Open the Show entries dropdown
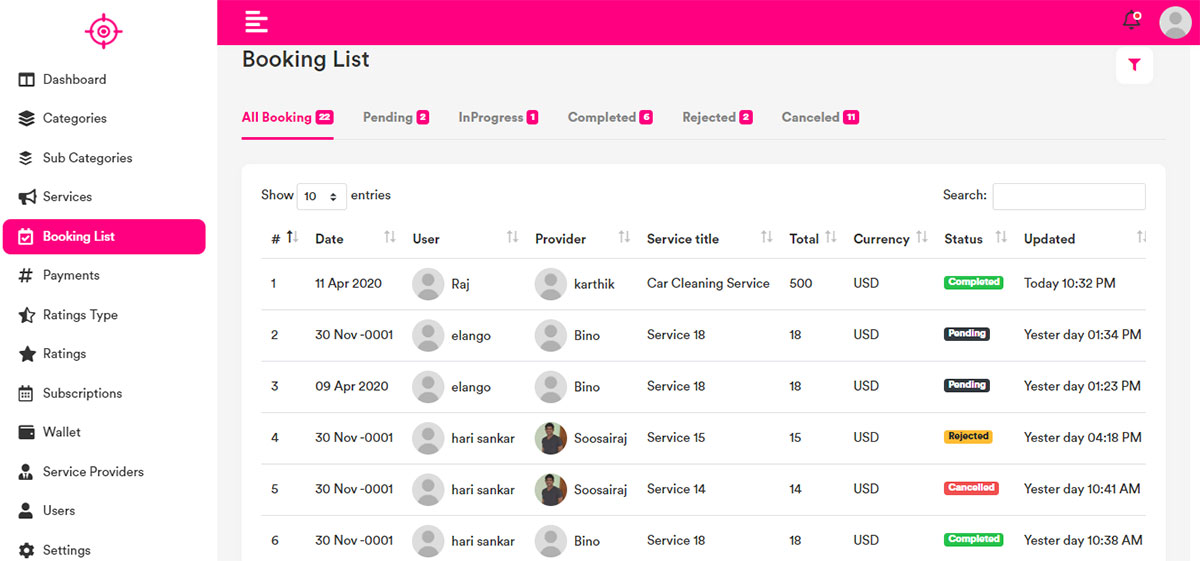 pyautogui.click(x=322, y=196)
